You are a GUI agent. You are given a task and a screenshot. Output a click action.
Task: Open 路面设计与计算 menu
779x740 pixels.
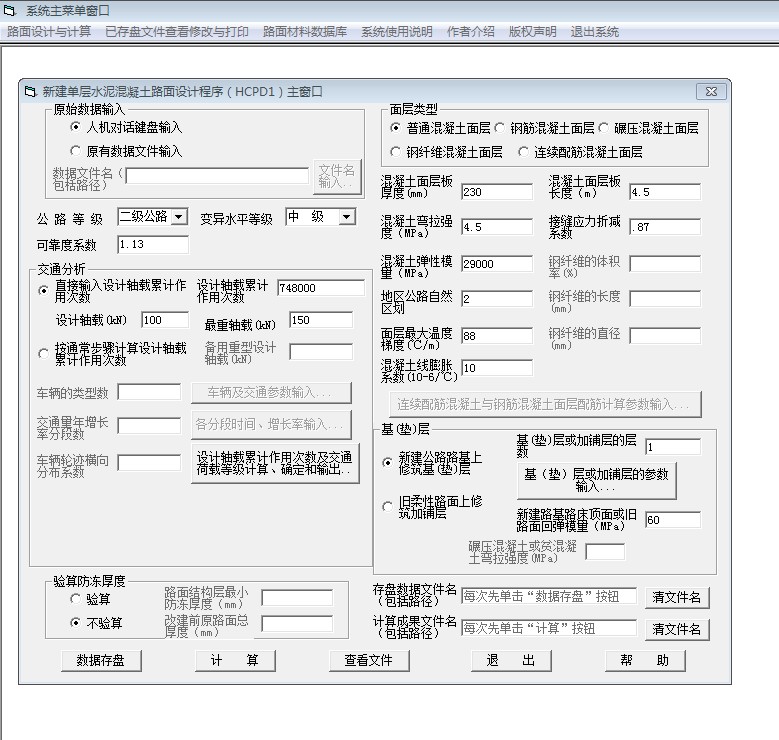tap(49, 32)
